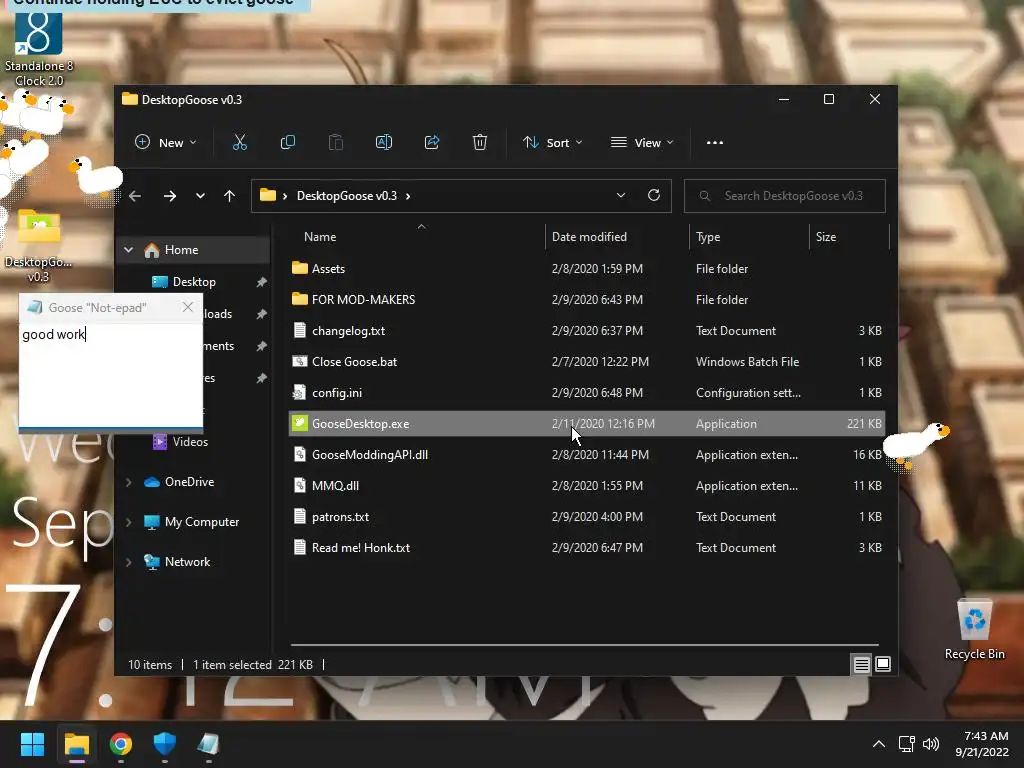Screen dimensions: 1024x768
Task: Select Home in navigation pane
Action: (x=182, y=249)
